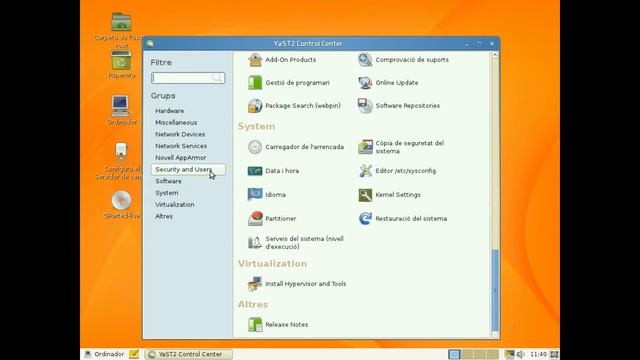Click the Kernel Settings label

coord(398,195)
